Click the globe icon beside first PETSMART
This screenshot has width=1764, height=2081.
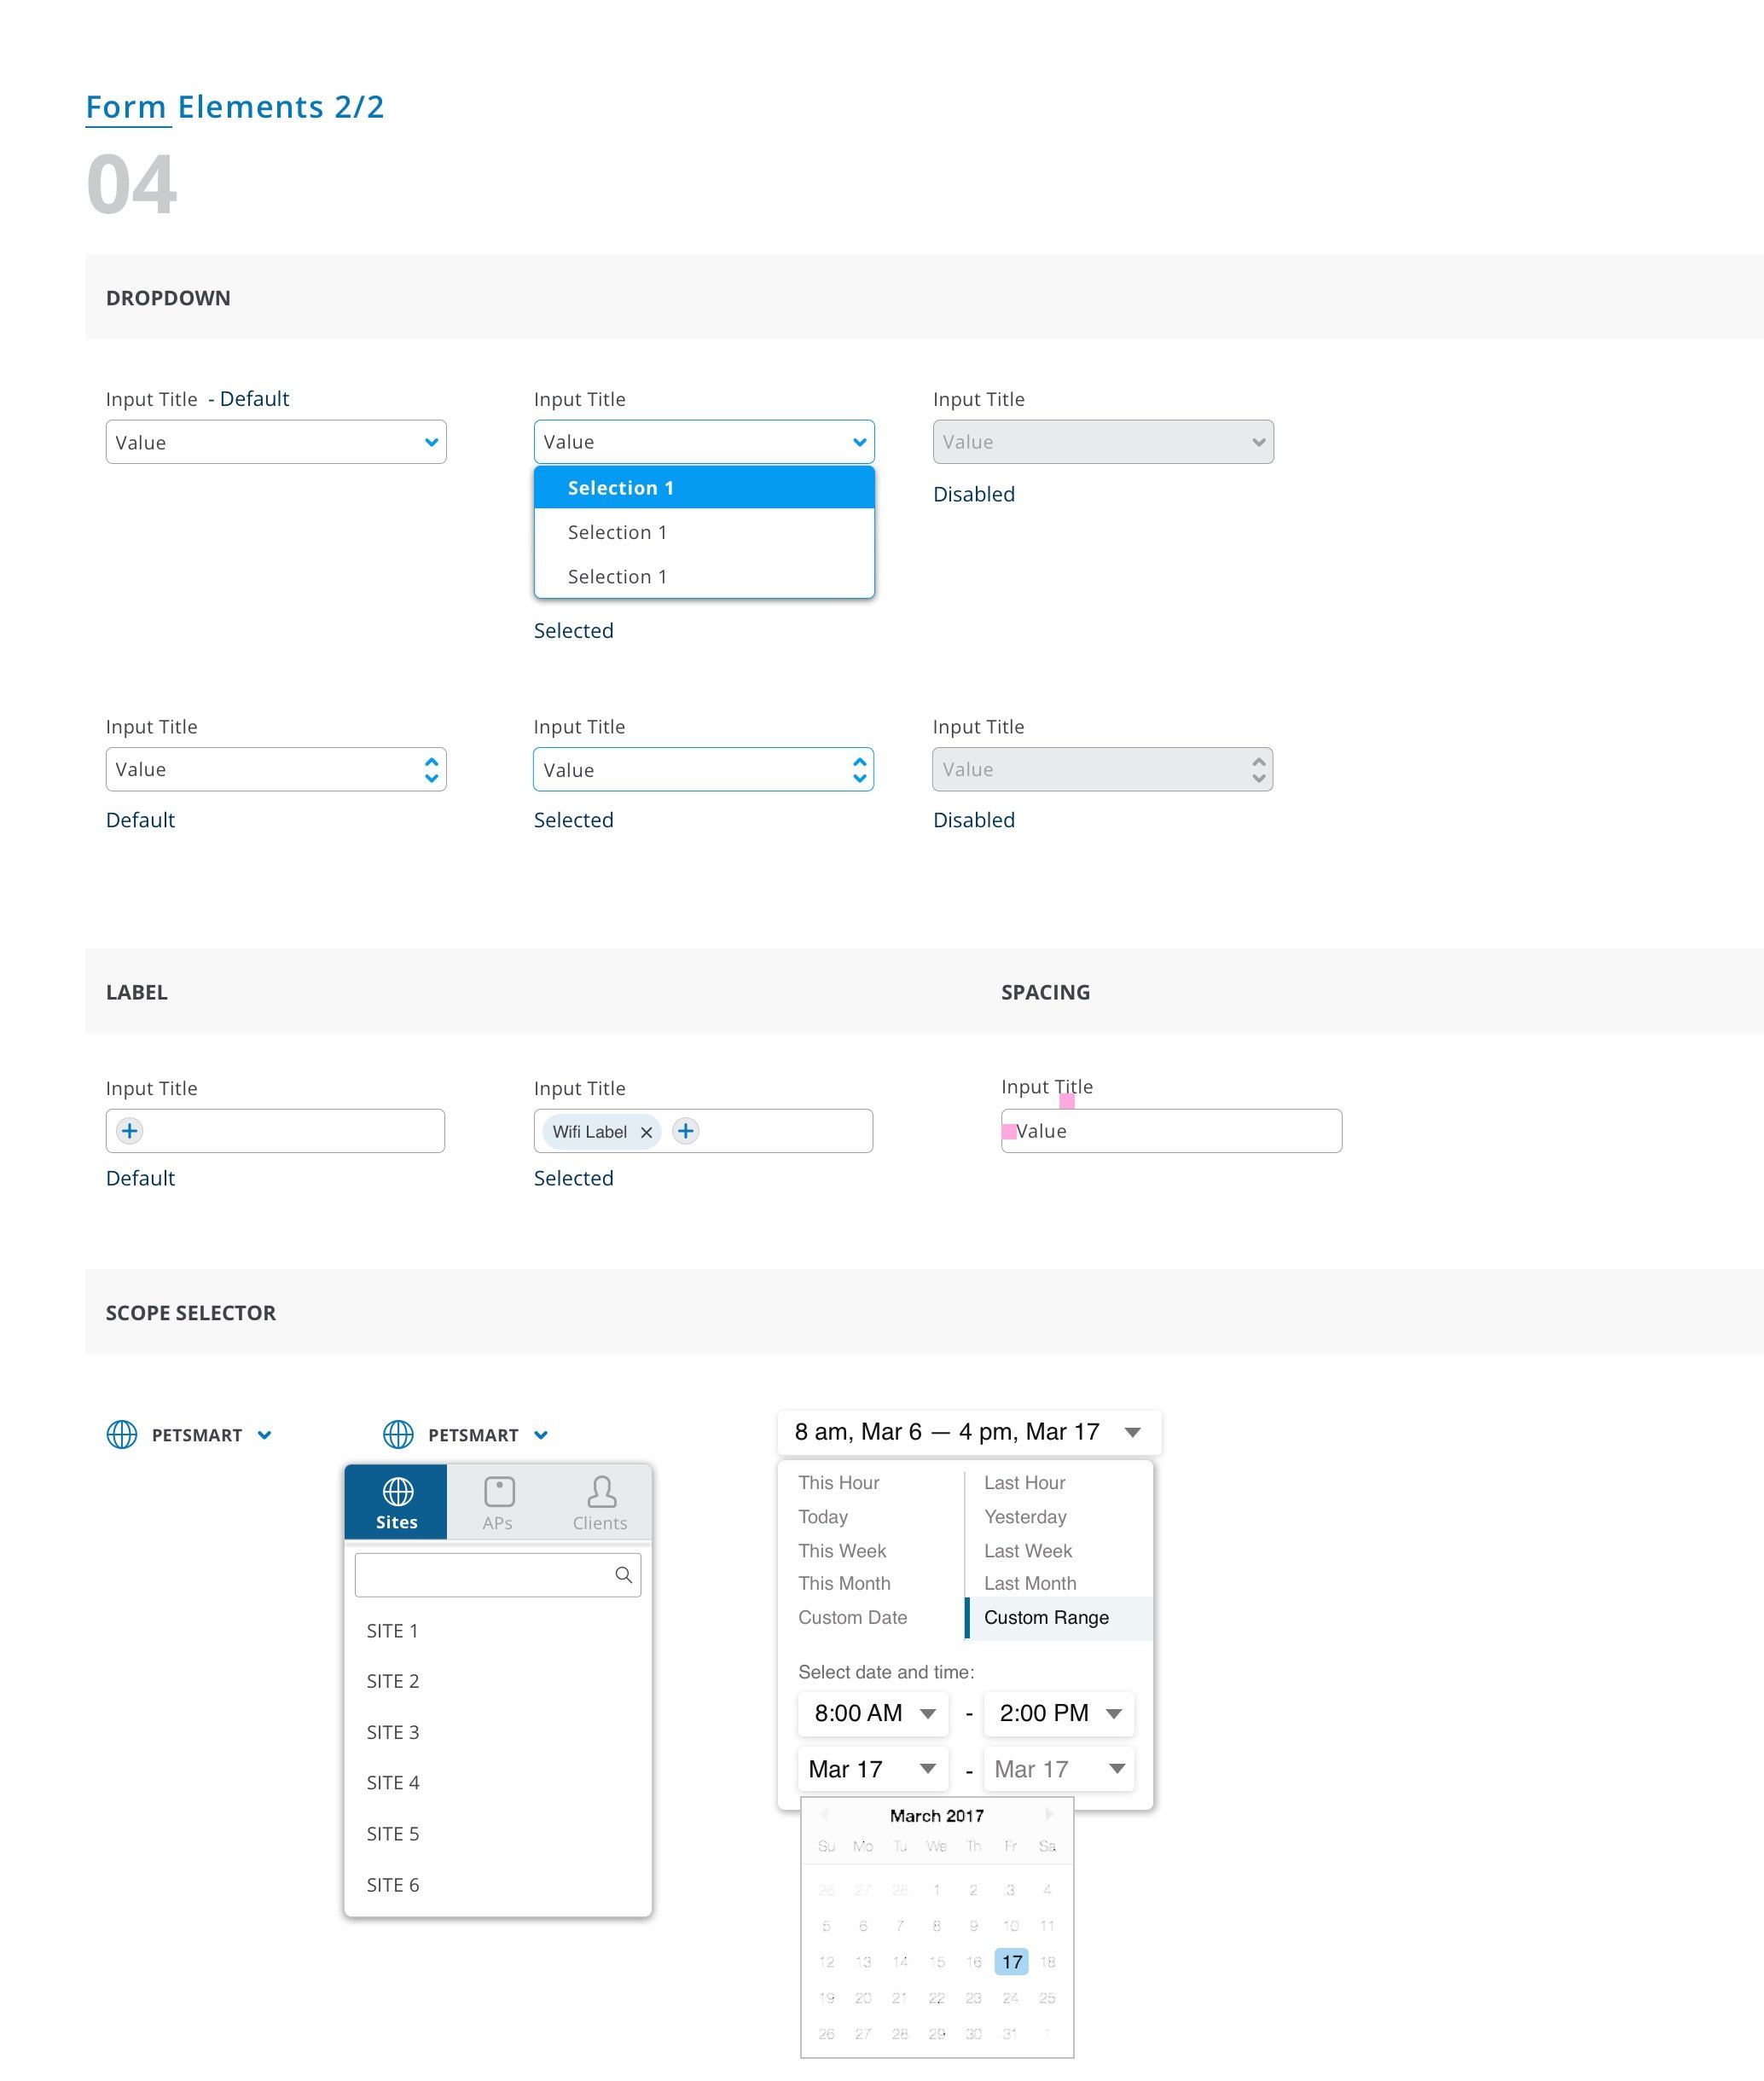click(122, 1435)
